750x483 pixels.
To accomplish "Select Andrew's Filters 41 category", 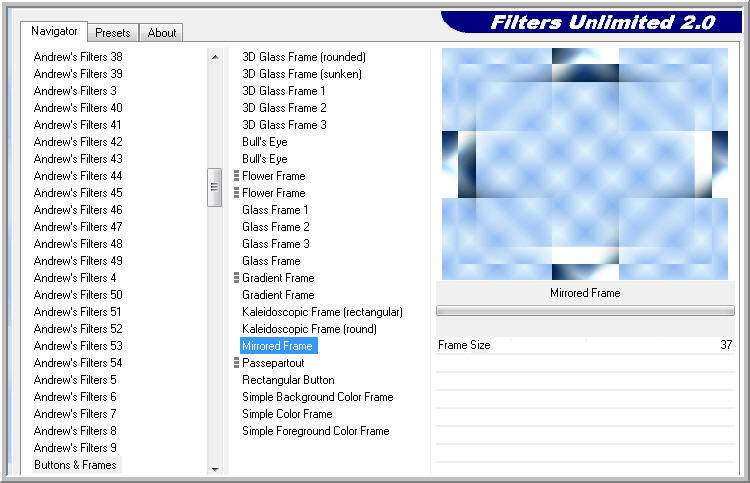I will (x=77, y=125).
